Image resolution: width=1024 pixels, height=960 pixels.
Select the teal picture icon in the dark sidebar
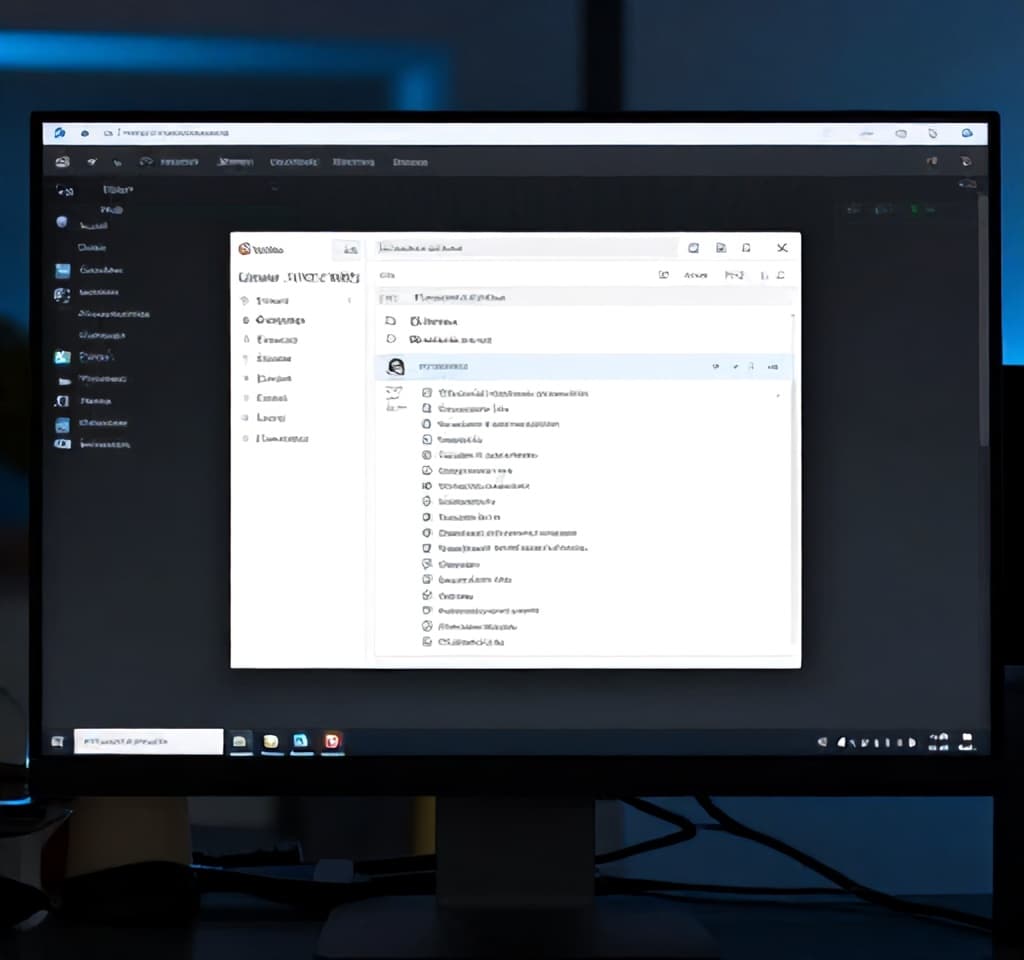[x=63, y=357]
